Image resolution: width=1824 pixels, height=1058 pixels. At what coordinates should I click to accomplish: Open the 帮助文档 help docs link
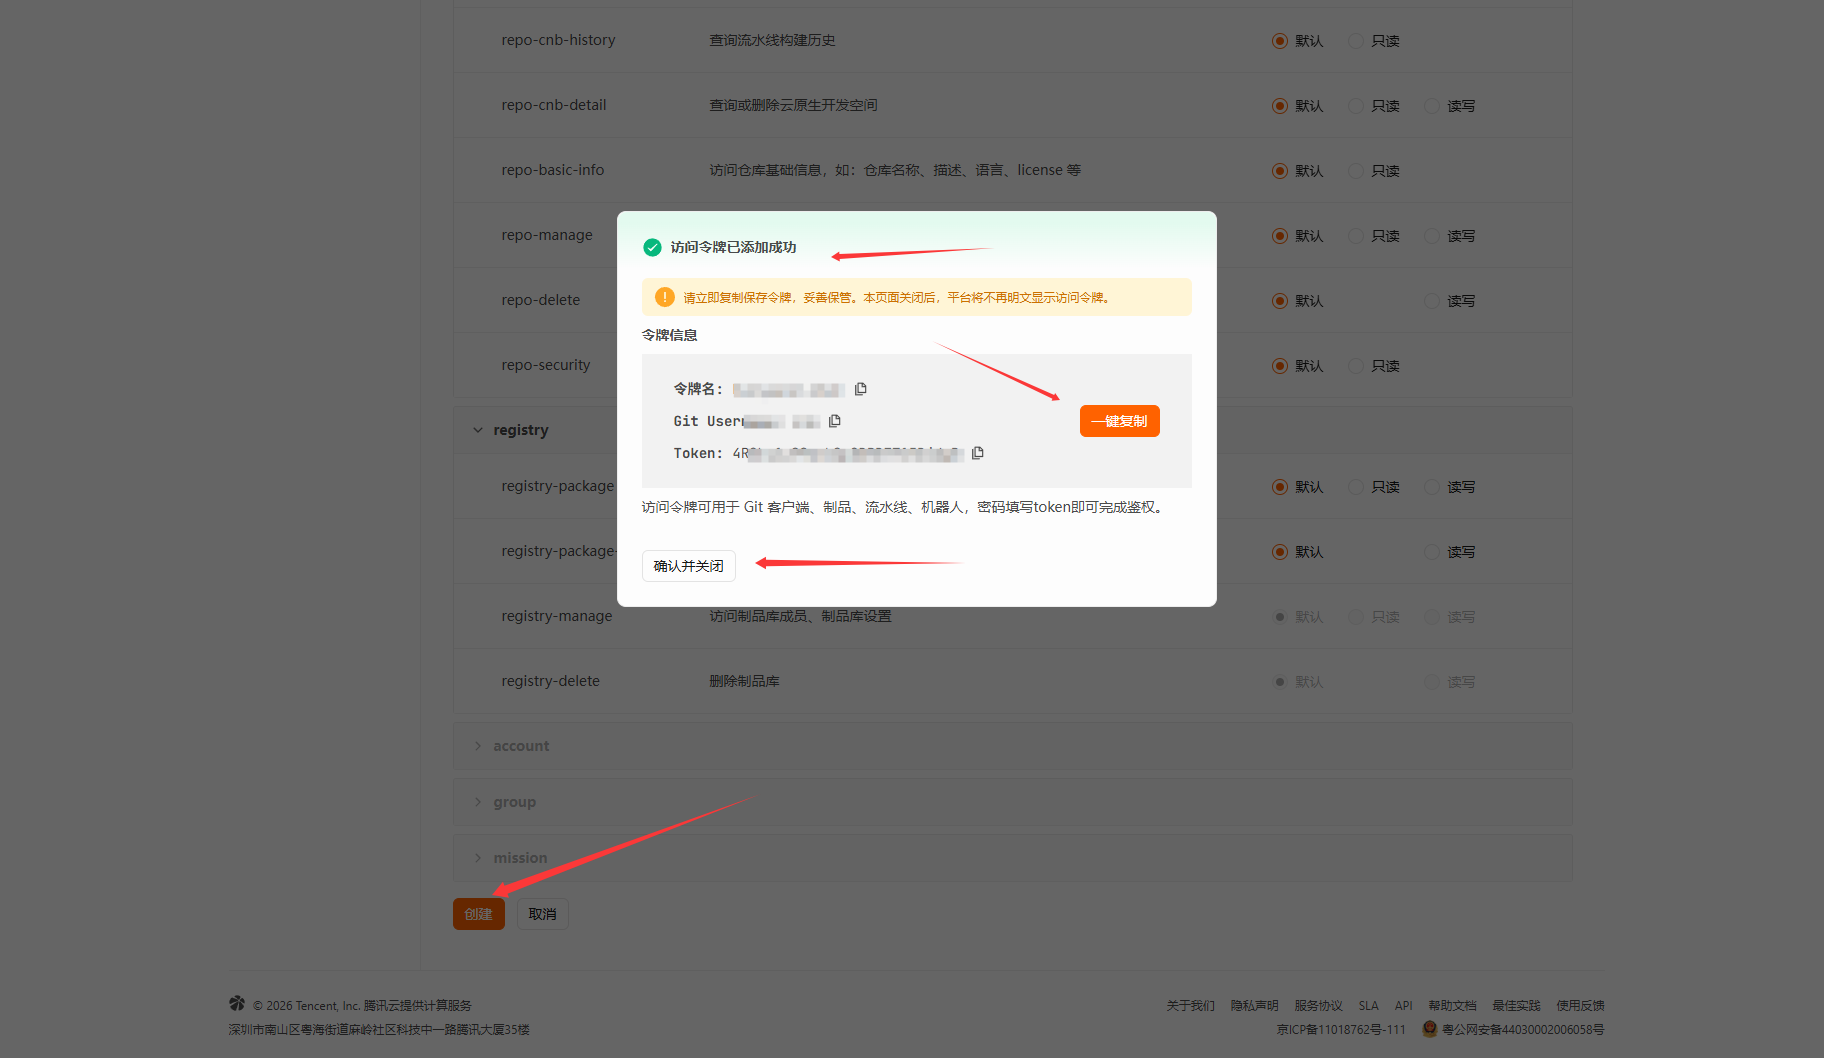point(1451,1005)
